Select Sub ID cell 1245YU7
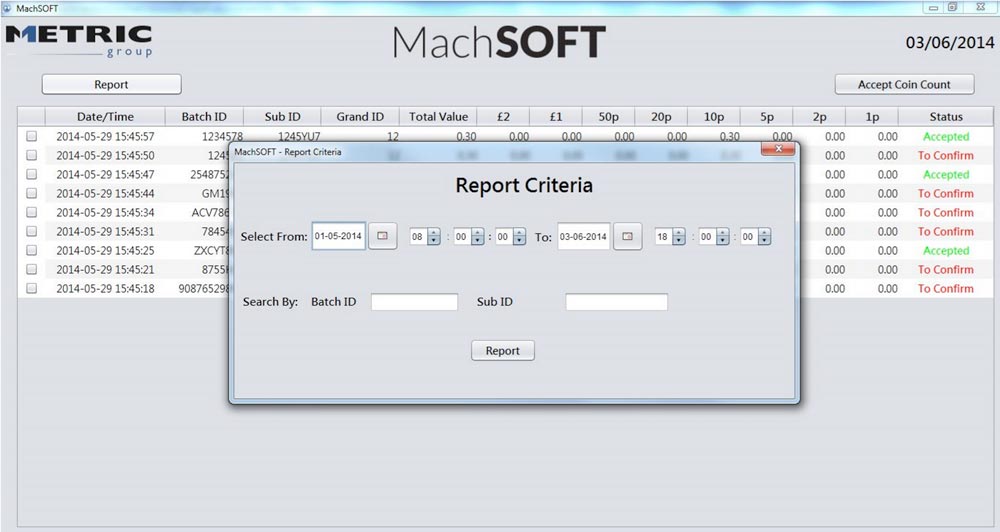This screenshot has width=1000, height=532. tap(299, 137)
